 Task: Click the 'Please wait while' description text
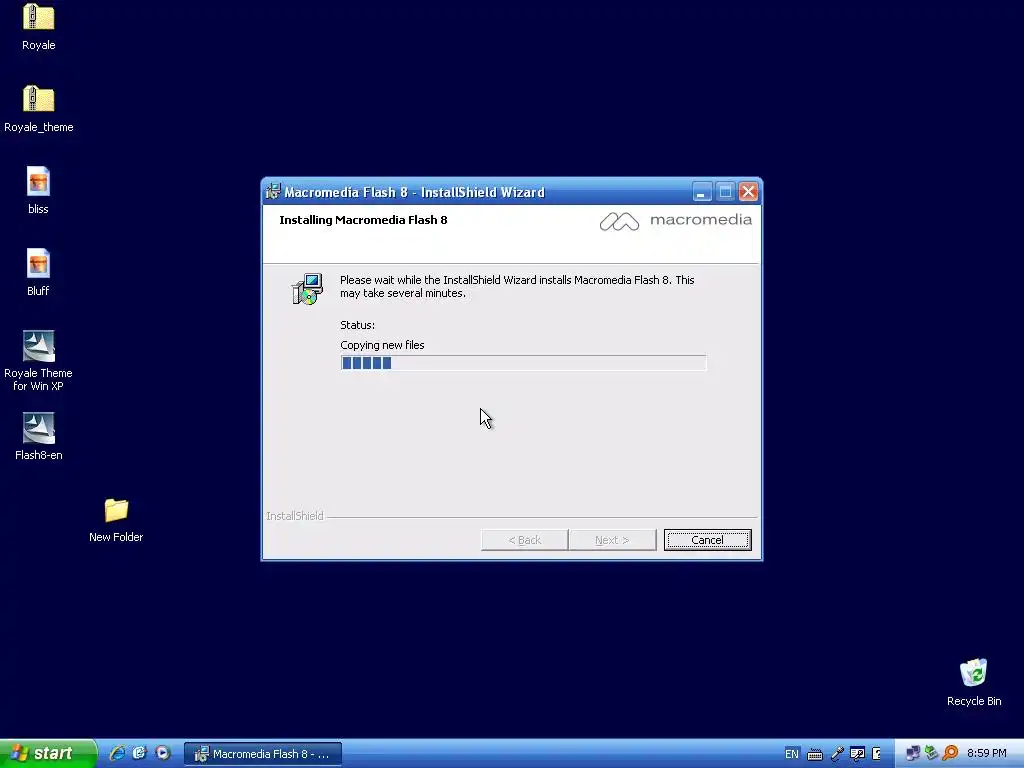[x=517, y=287]
